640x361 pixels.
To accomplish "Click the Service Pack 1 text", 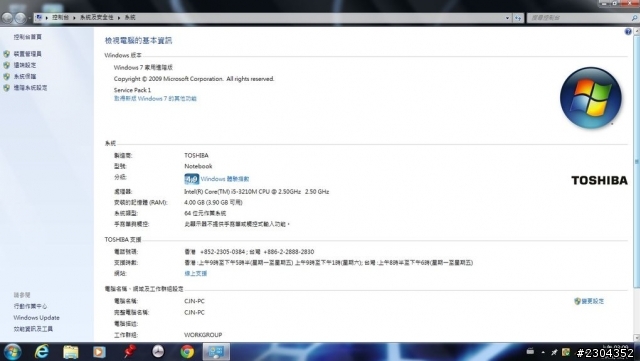I will click(132, 90).
